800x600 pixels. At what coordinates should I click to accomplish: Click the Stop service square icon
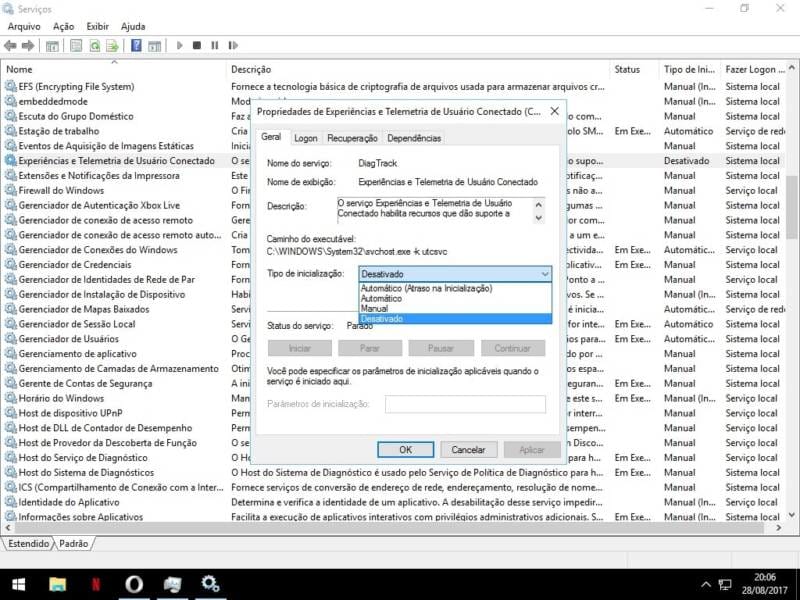click(x=197, y=45)
